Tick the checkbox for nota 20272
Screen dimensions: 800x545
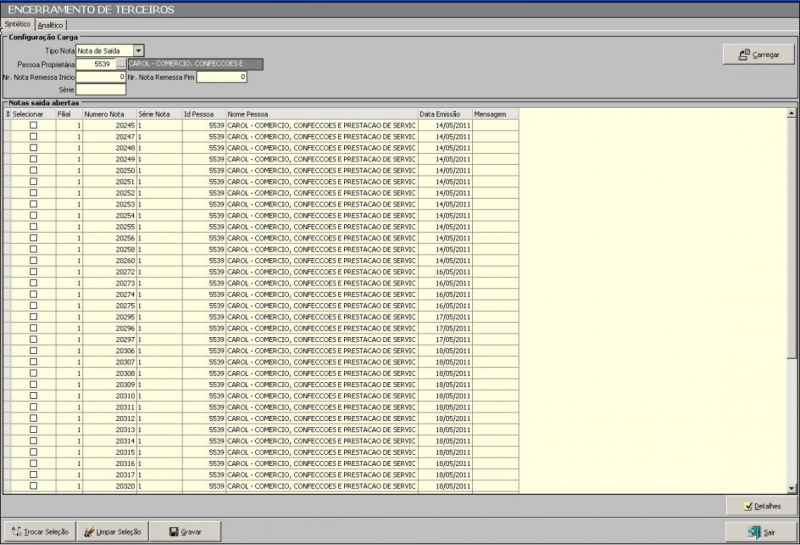click(x=33, y=272)
